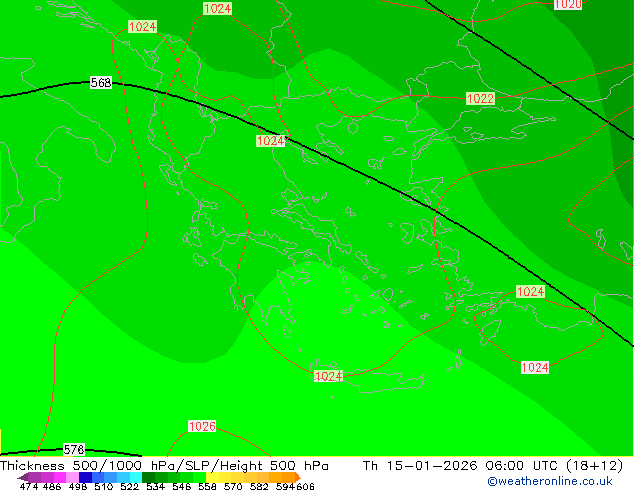Click the 558 legend value
634x490 pixels.
(207, 486)
